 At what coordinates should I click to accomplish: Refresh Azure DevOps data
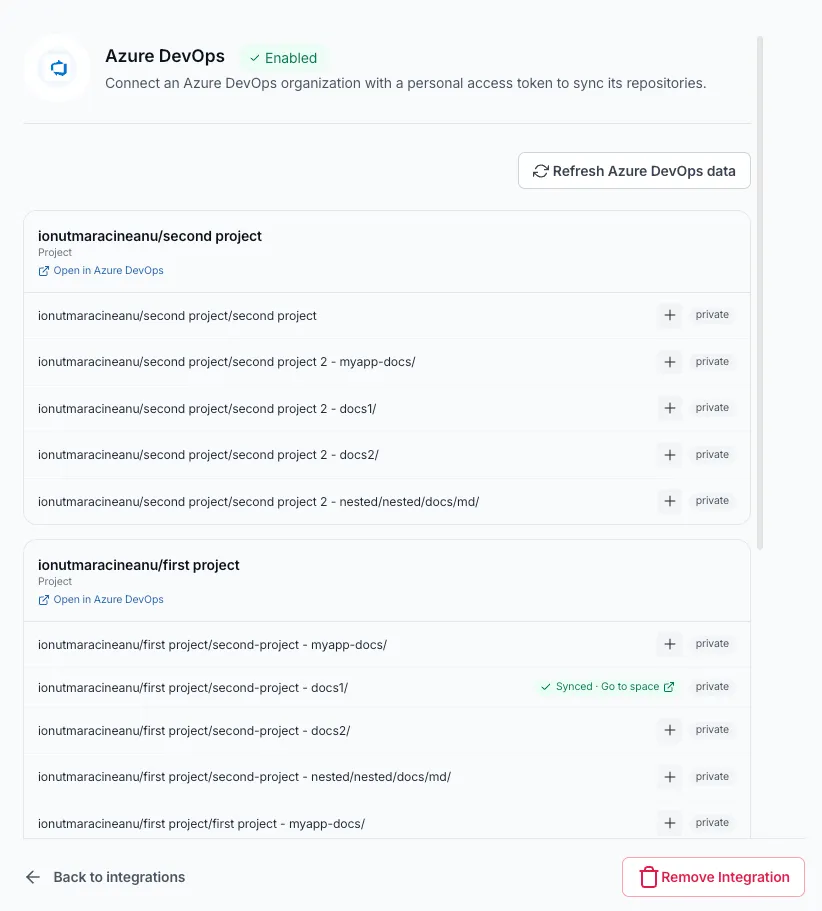(x=634, y=171)
